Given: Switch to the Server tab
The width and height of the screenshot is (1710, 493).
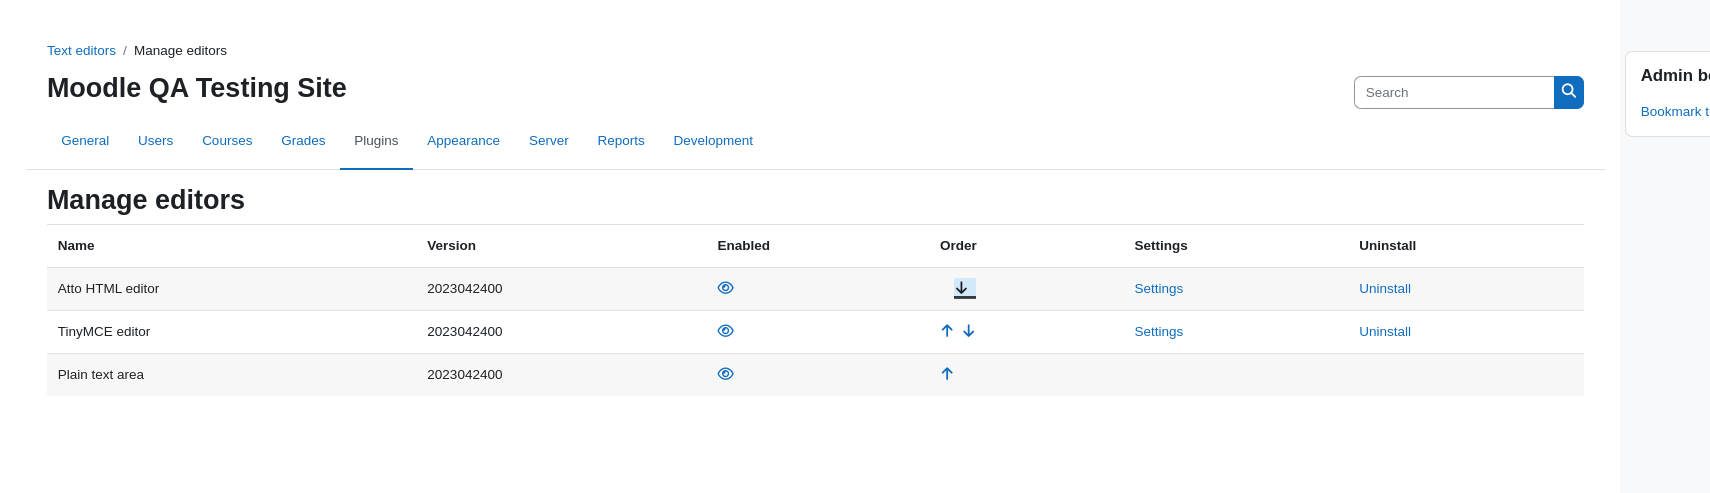Looking at the screenshot, I should coord(548,141).
